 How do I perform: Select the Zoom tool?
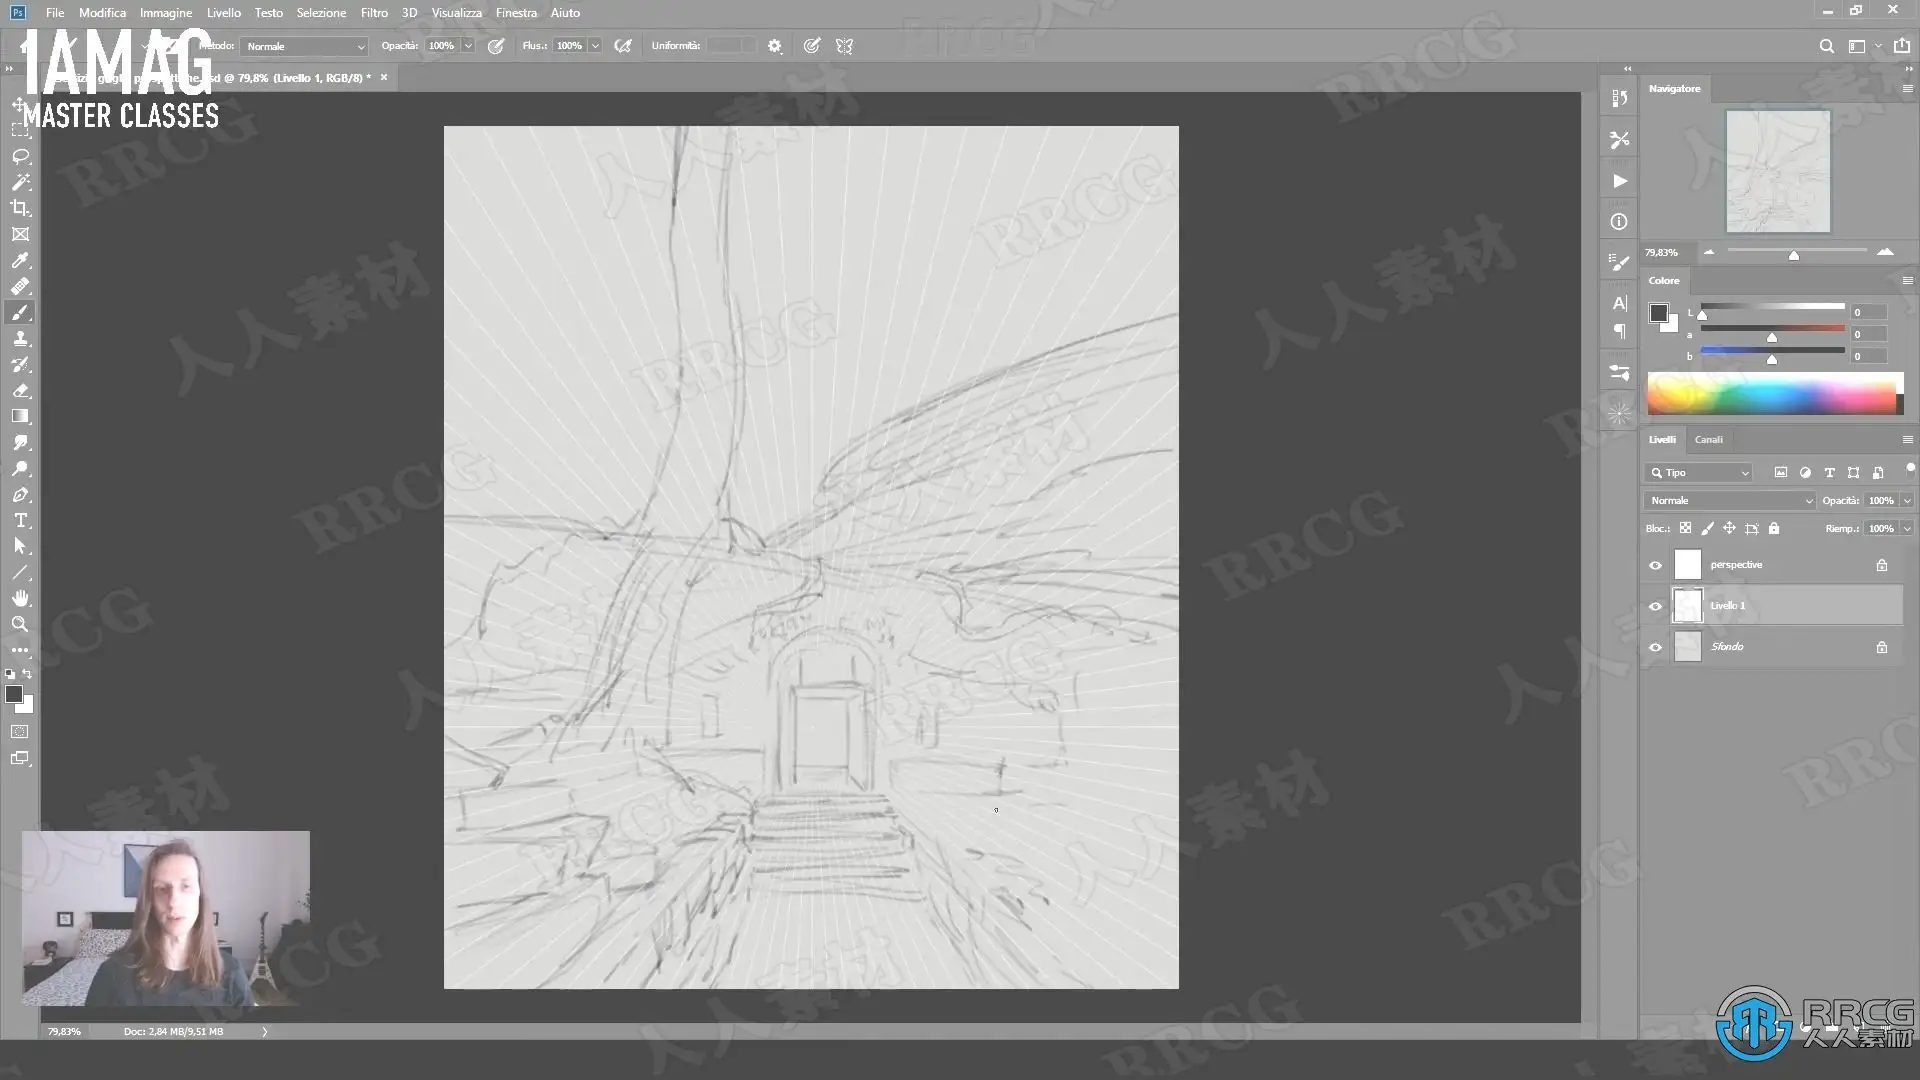tap(20, 624)
